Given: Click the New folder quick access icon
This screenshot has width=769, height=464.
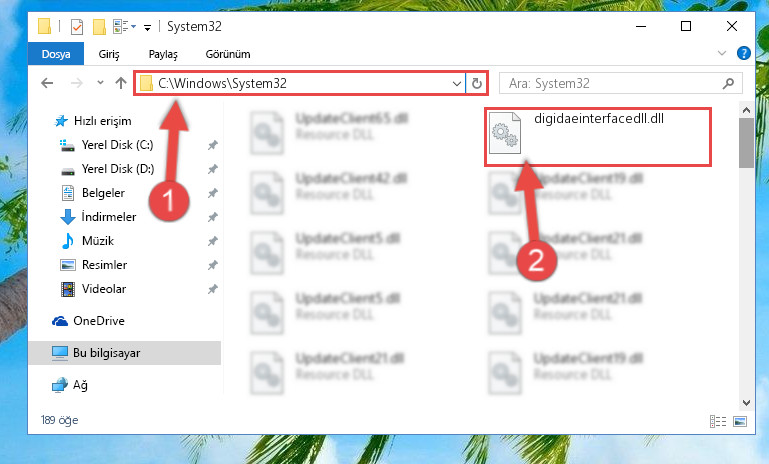Looking at the screenshot, I should click(100, 27).
